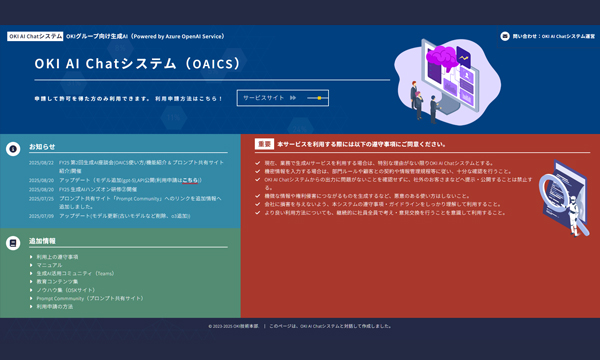This screenshot has width=600, height=360.
Task: Follow the underlined こちら link in news
Action: coord(190,180)
